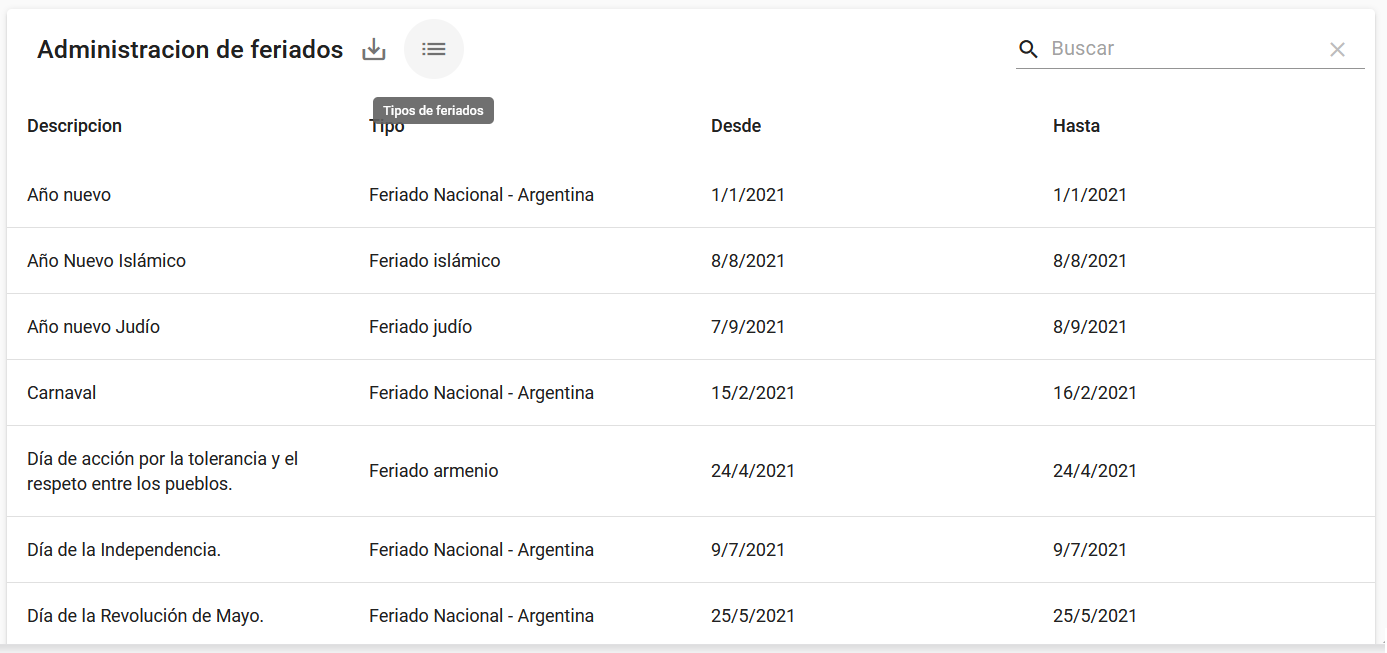Sort by the Hasta column header
Viewport: 1387px width, 653px height.
(1076, 126)
